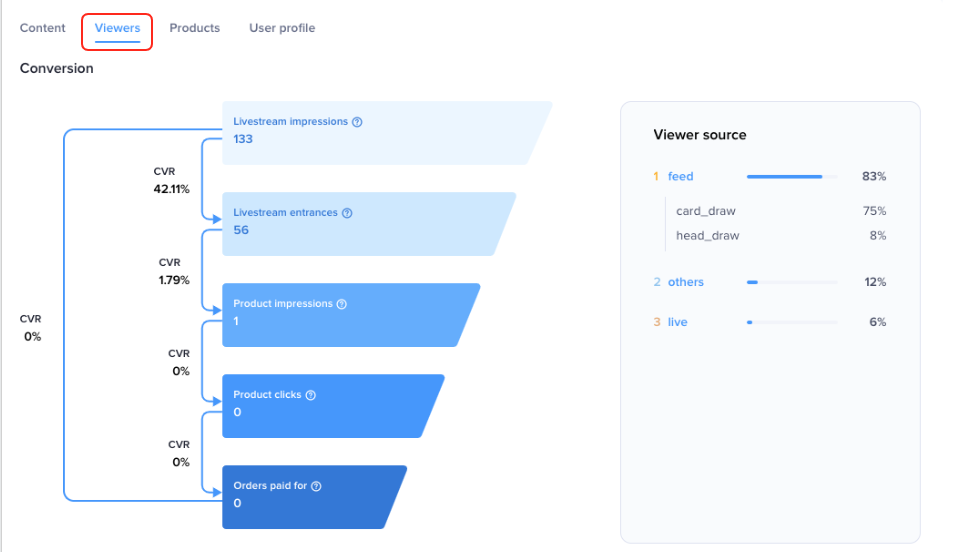The image size is (954, 552).
Task: Select the others viewer source
Action: pos(685,282)
